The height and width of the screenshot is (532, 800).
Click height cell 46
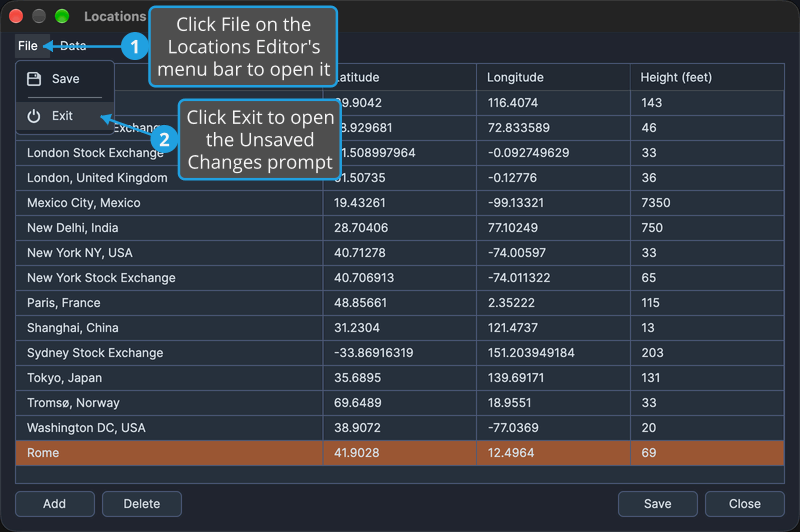pos(707,128)
